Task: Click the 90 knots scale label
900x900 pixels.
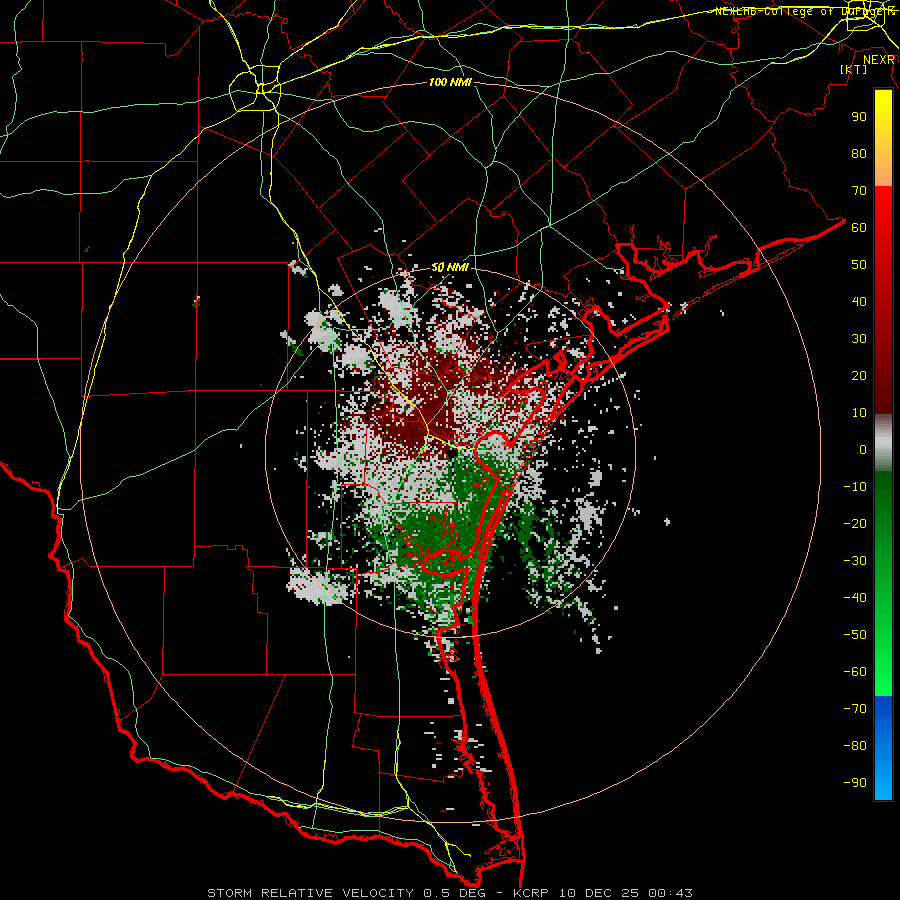Action: pos(859,117)
